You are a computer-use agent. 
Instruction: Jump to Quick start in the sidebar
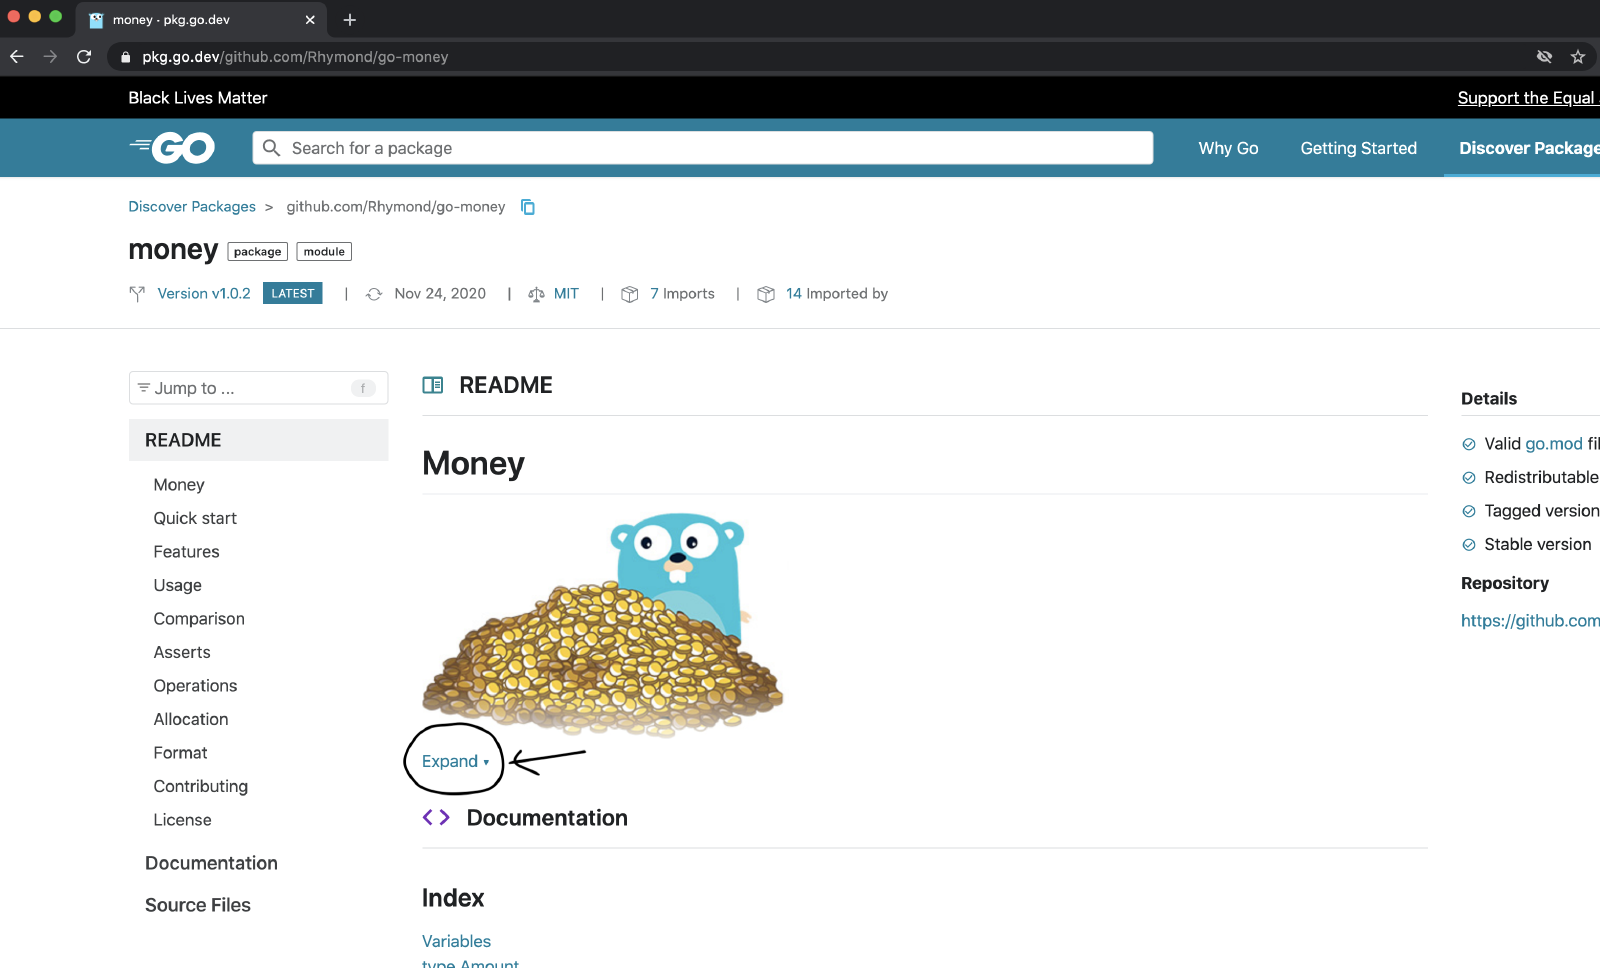coord(195,518)
